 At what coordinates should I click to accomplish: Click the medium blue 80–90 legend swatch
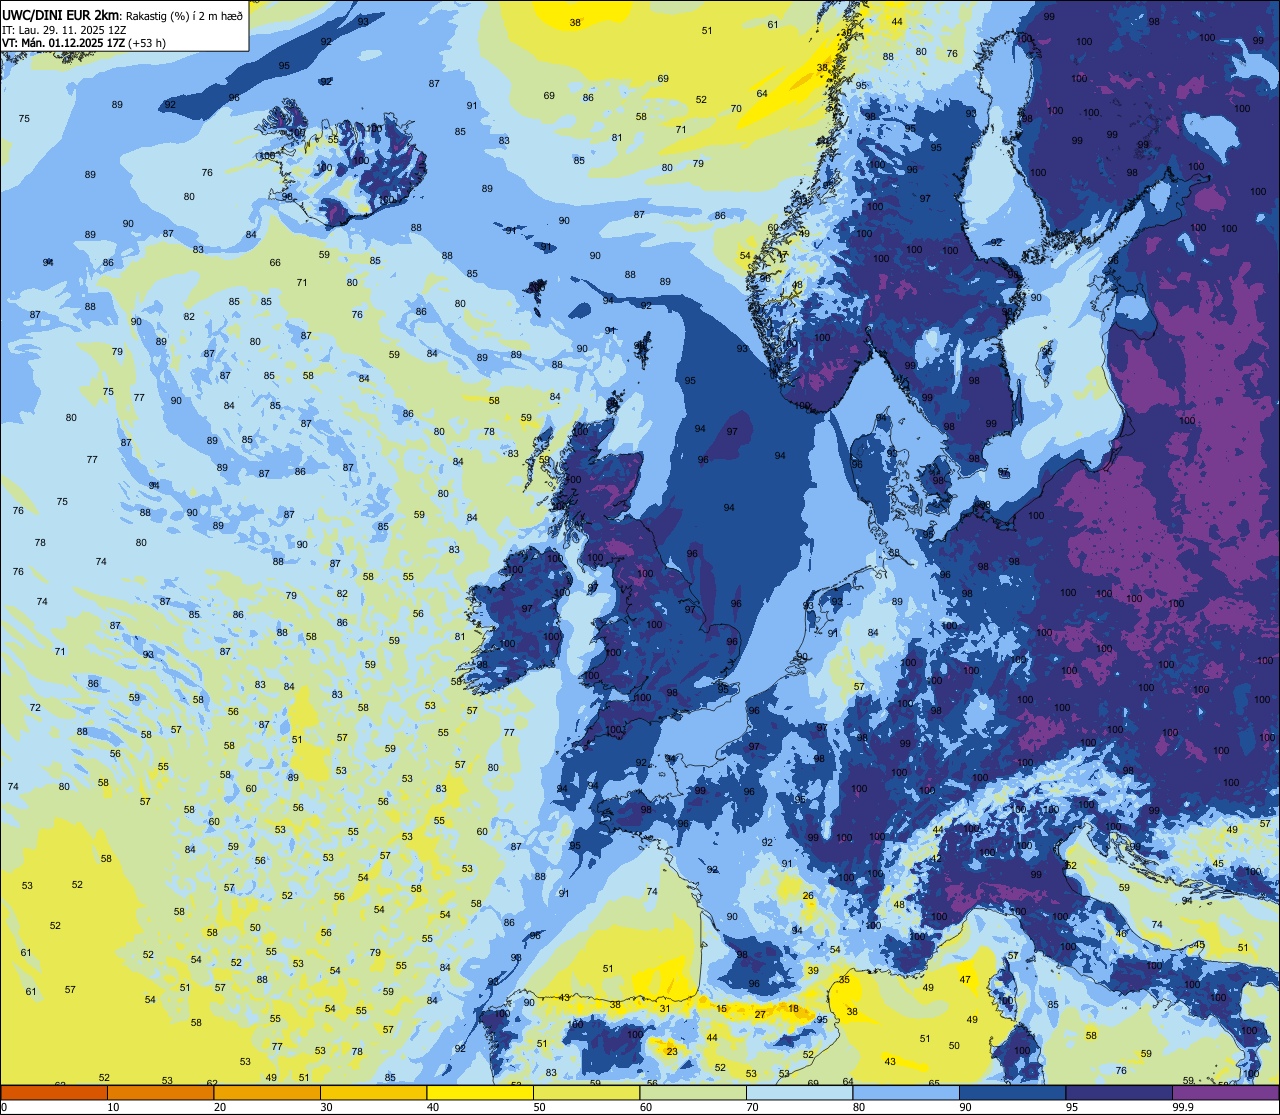point(906,1093)
